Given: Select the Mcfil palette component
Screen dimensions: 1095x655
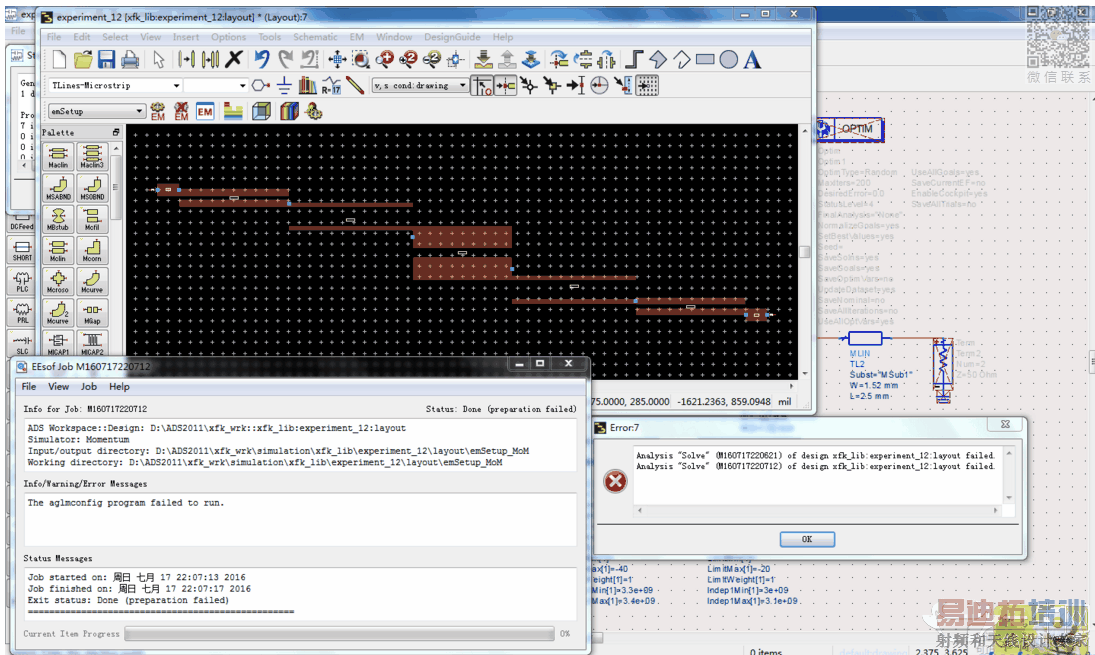Looking at the screenshot, I should (91, 219).
